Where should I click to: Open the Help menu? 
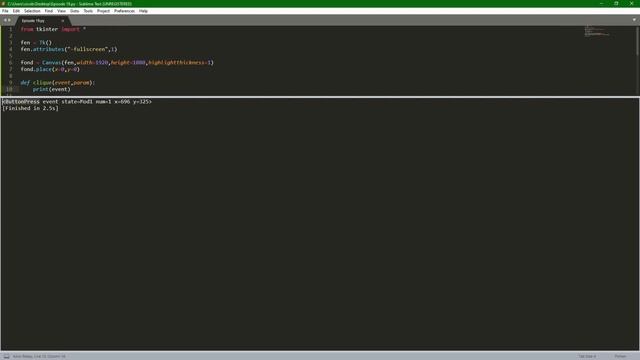143,11
